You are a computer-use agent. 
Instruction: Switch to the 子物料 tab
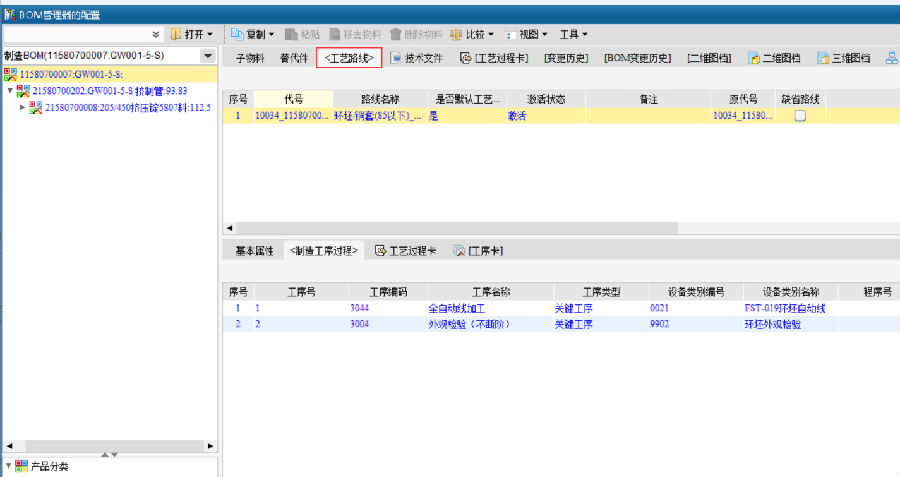250,58
